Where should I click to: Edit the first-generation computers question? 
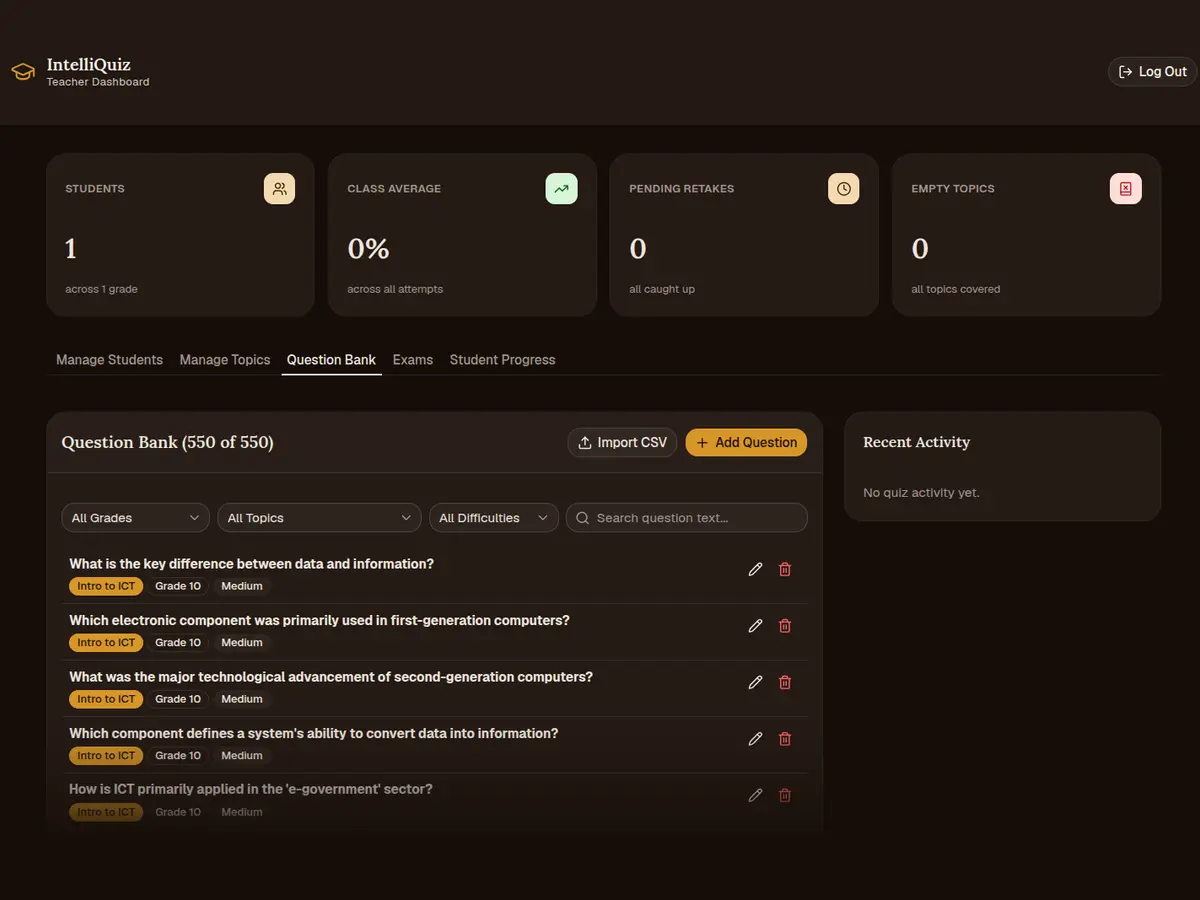[755, 625]
